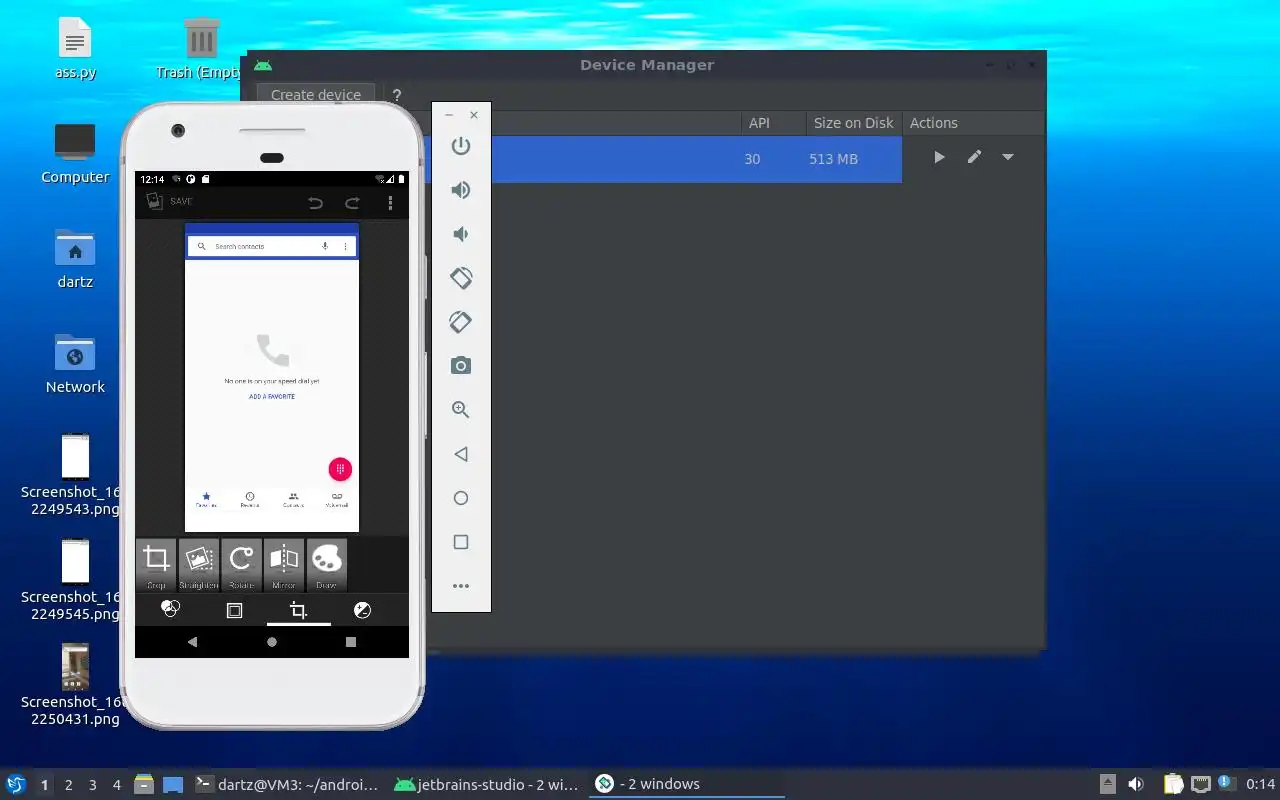Select the Draw palette tool
The image size is (1280, 800).
(x=326, y=565)
